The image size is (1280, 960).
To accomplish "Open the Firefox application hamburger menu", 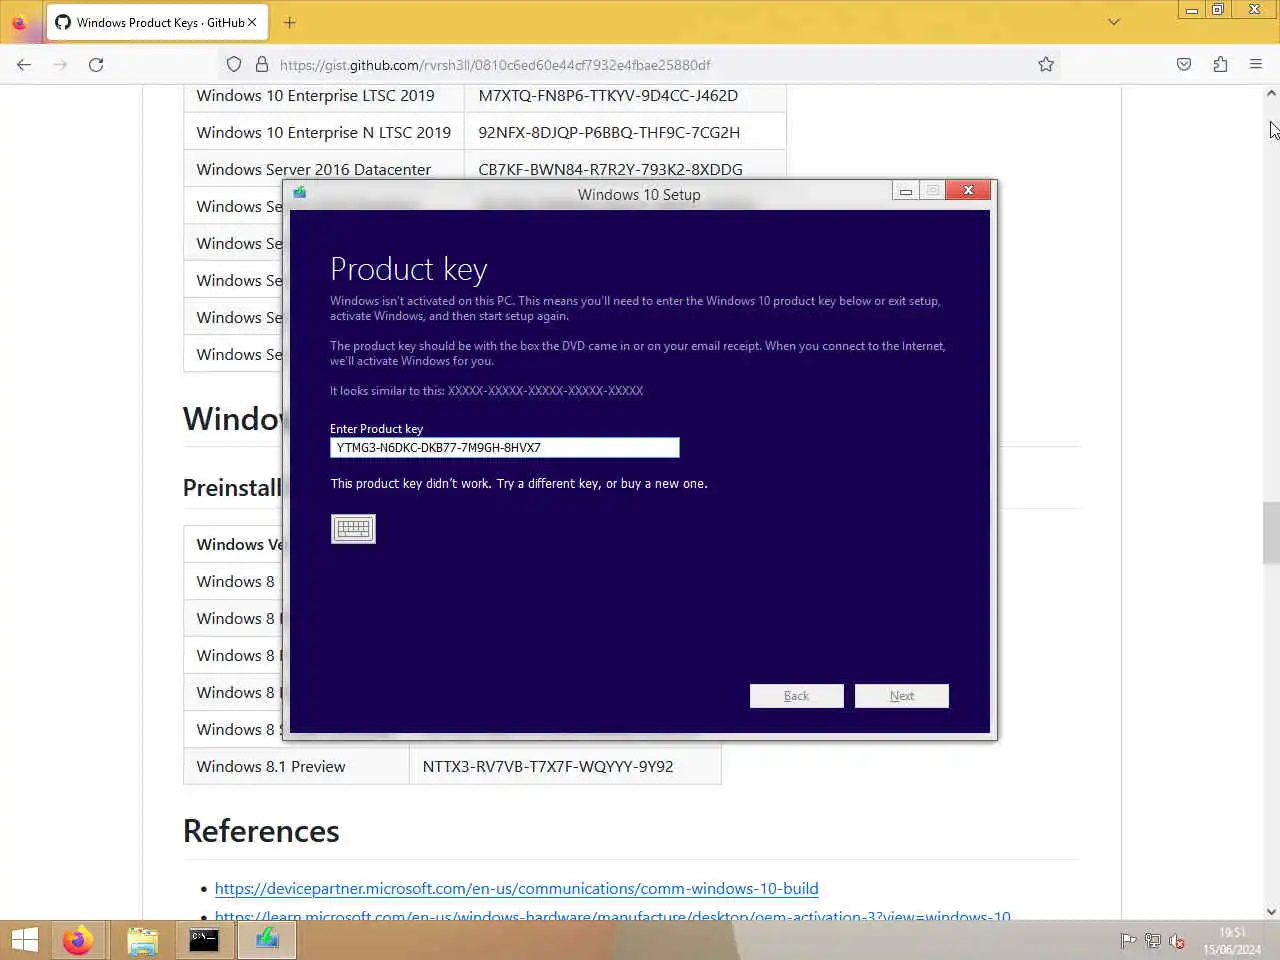I will tap(1256, 65).
